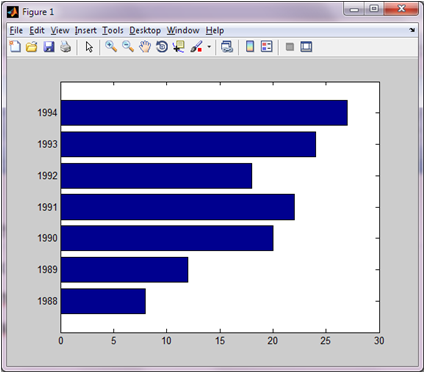Activate the Zoom Out tool
425x373 pixels.
[x=128, y=47]
